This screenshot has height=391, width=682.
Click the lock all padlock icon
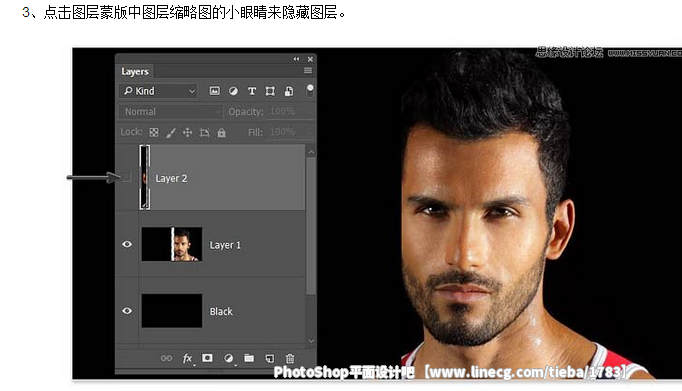[x=221, y=132]
